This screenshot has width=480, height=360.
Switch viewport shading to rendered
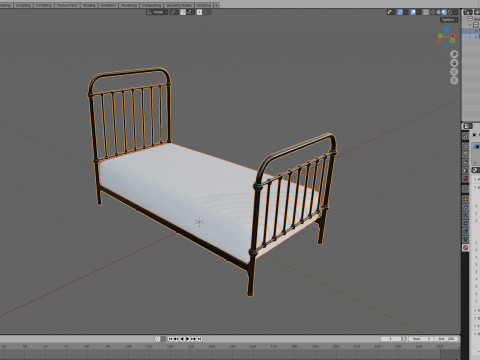450,12
